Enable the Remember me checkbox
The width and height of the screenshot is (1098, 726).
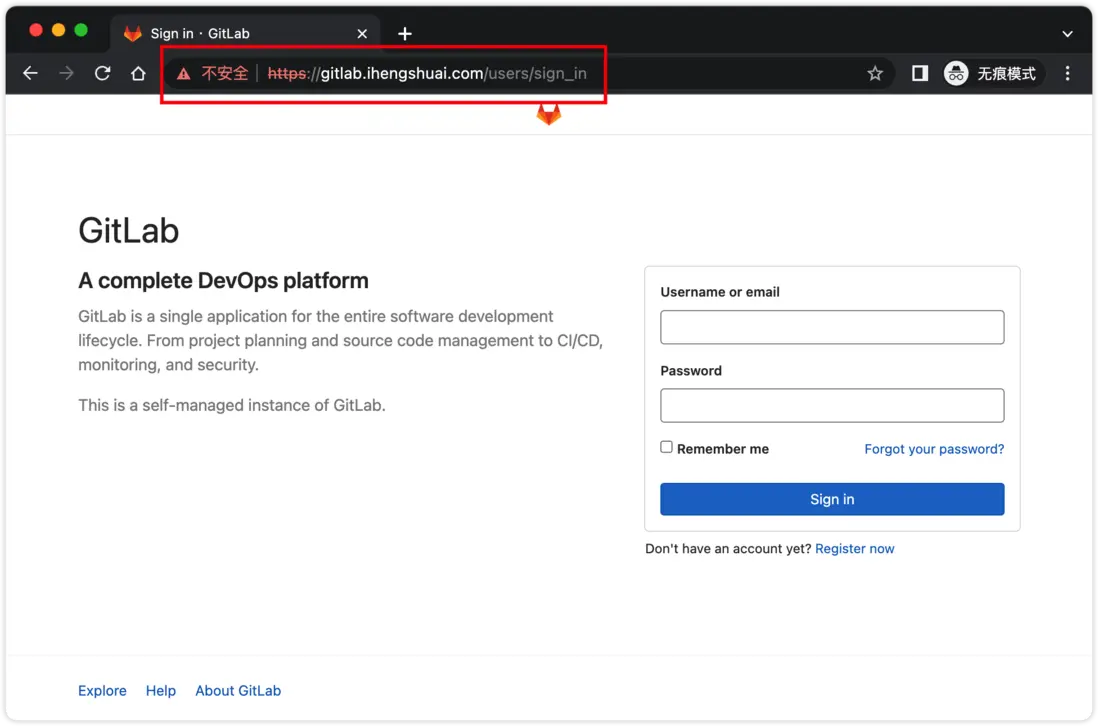click(667, 447)
